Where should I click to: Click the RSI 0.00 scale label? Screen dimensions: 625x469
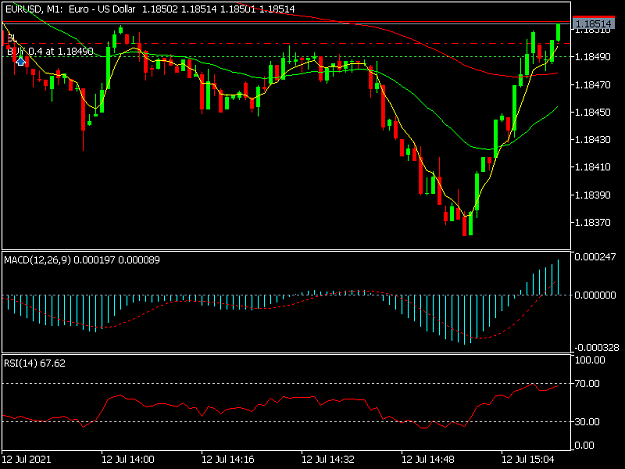585,445
